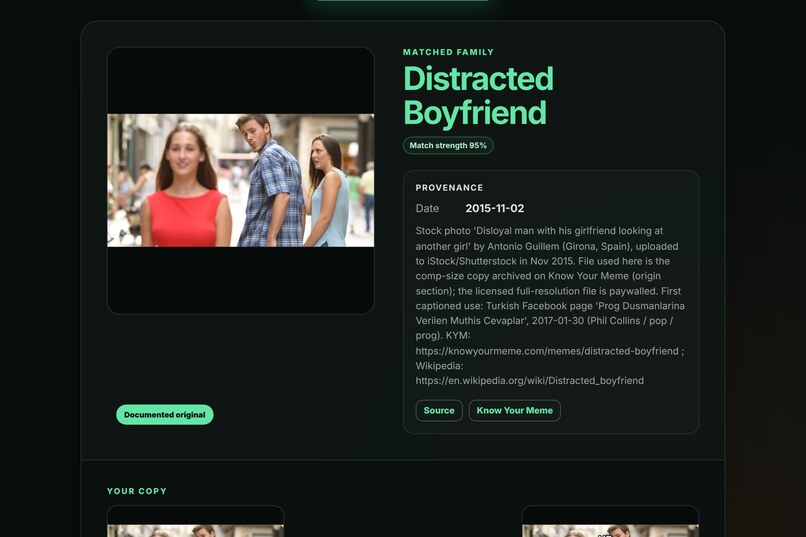The width and height of the screenshot is (806, 537).
Task: Click the YOUR COPY section label
Action: [137, 491]
